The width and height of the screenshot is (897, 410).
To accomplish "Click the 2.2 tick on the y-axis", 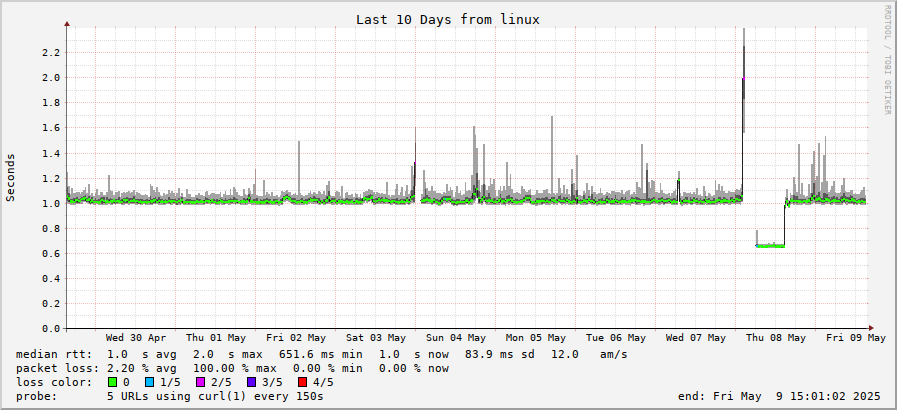I will (x=50, y=53).
